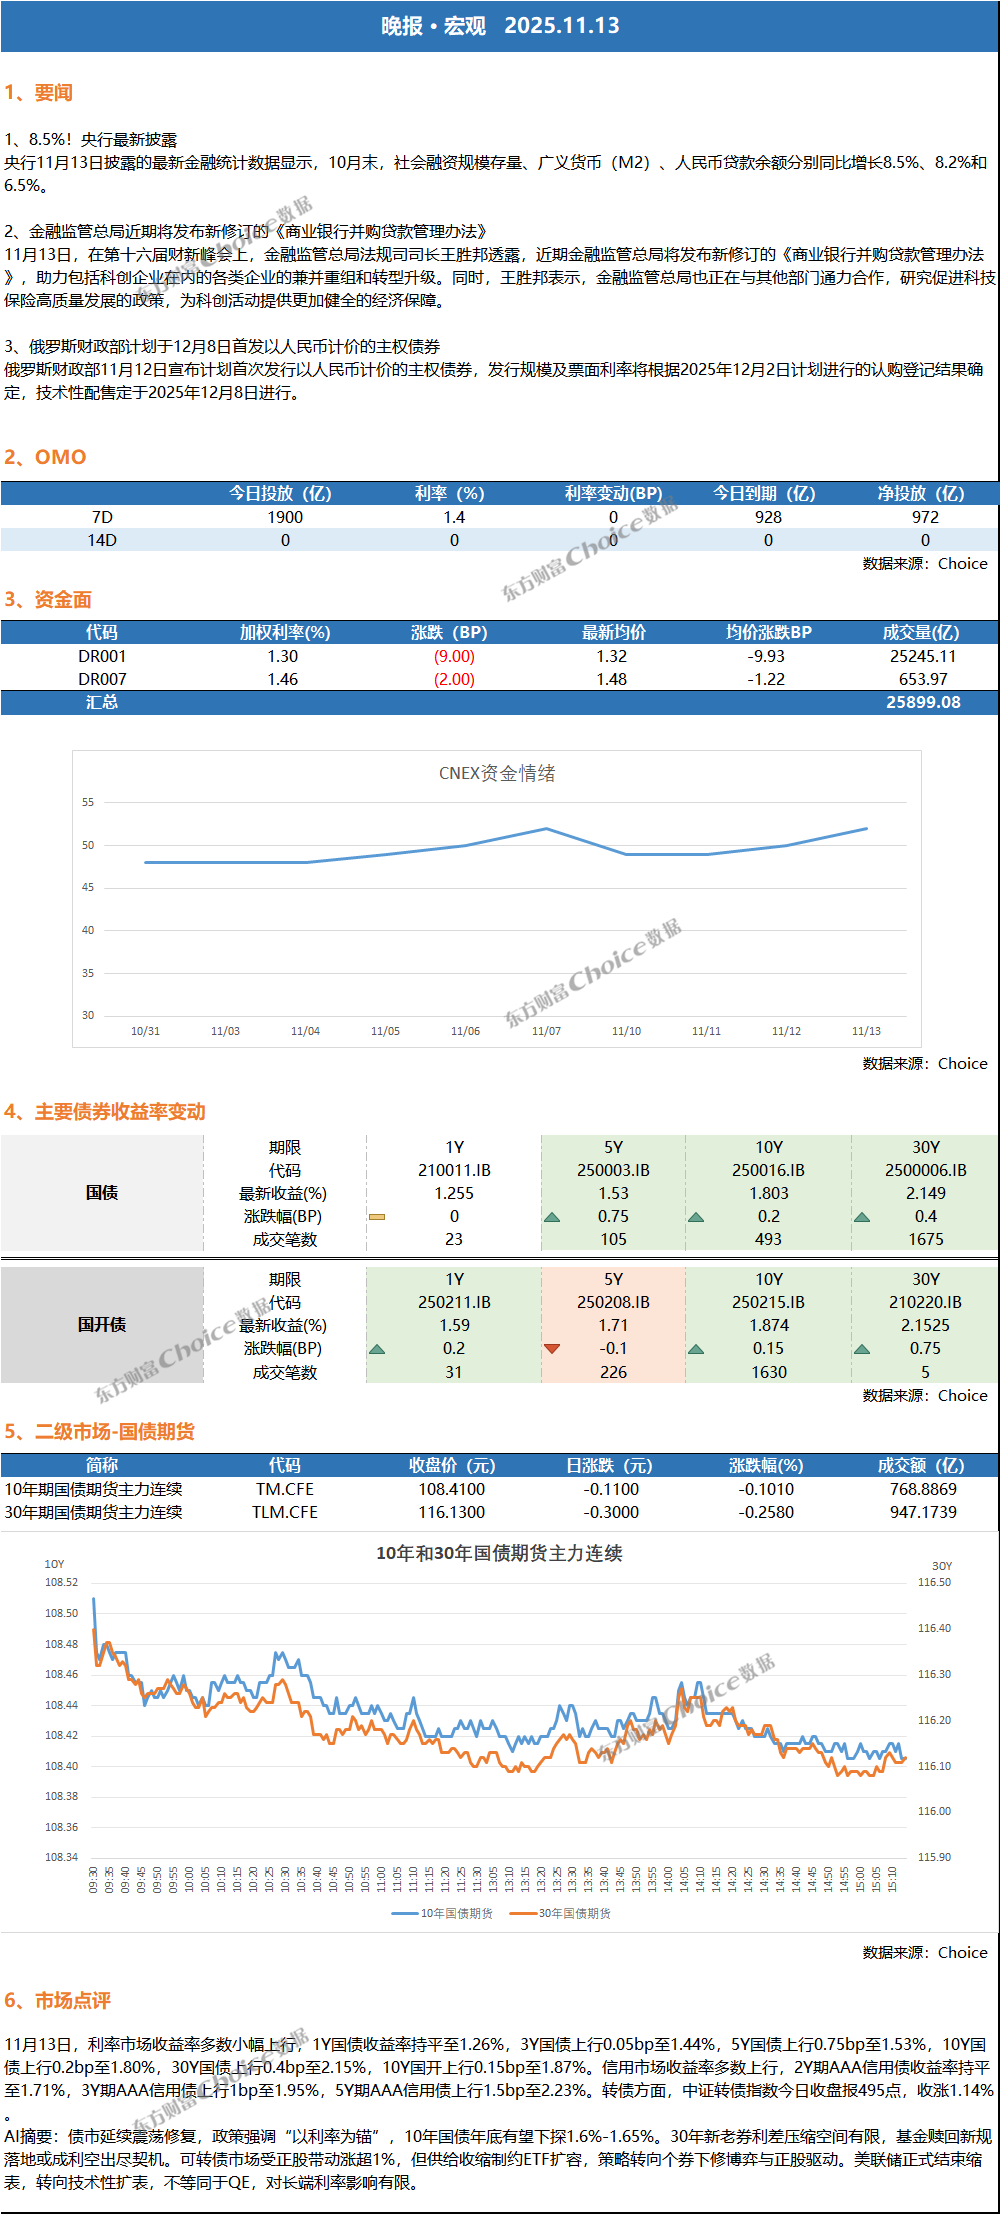
Task: Click the OMO column header 净投放（亿）
Action: click(x=921, y=493)
